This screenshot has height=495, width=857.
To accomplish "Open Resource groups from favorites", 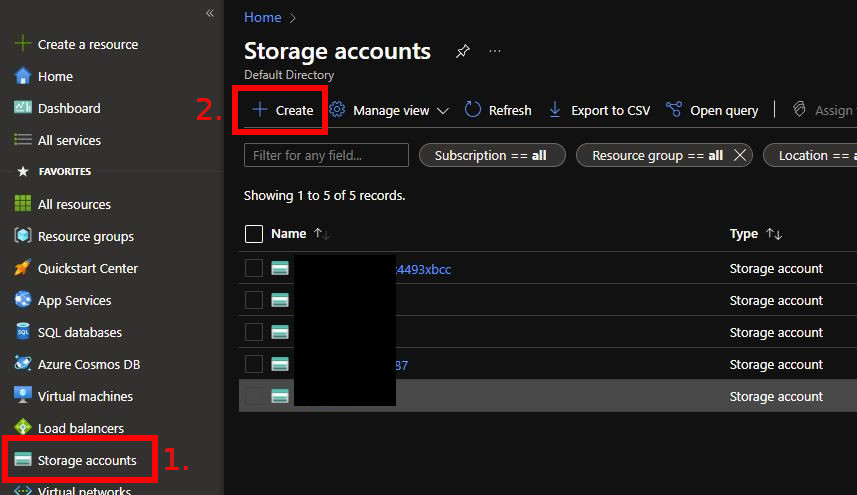I will click(x=86, y=237).
